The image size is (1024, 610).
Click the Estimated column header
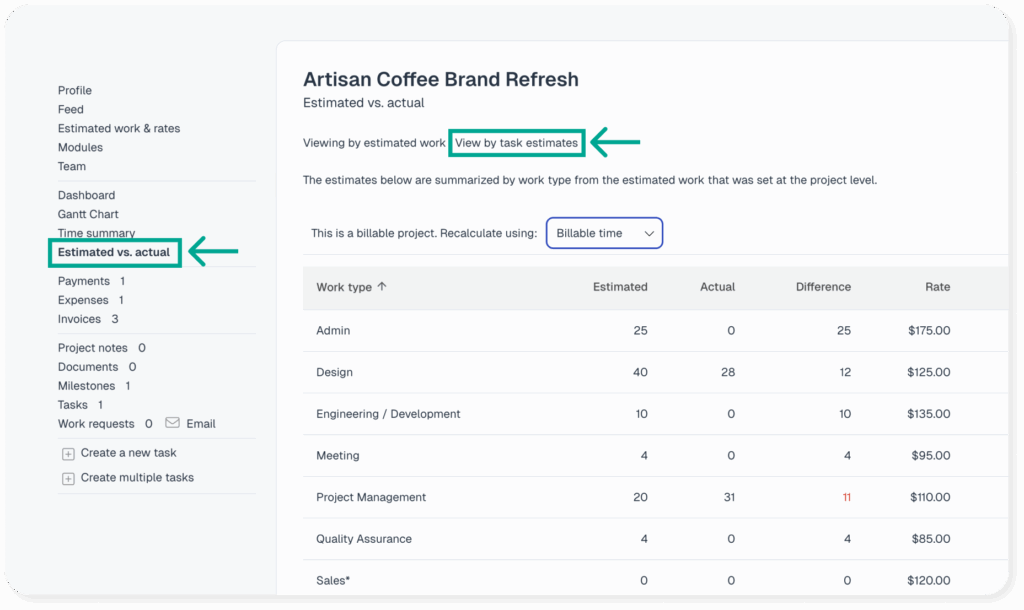pos(620,287)
